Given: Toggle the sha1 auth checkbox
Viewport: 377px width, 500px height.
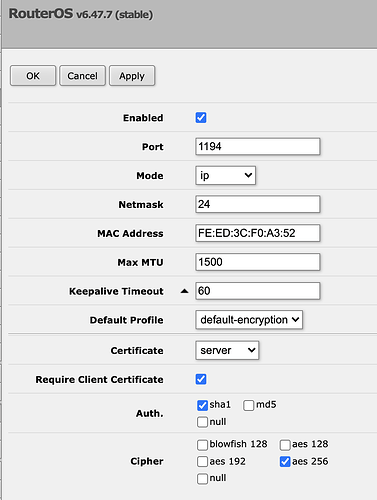Looking at the screenshot, I should coord(202,405).
